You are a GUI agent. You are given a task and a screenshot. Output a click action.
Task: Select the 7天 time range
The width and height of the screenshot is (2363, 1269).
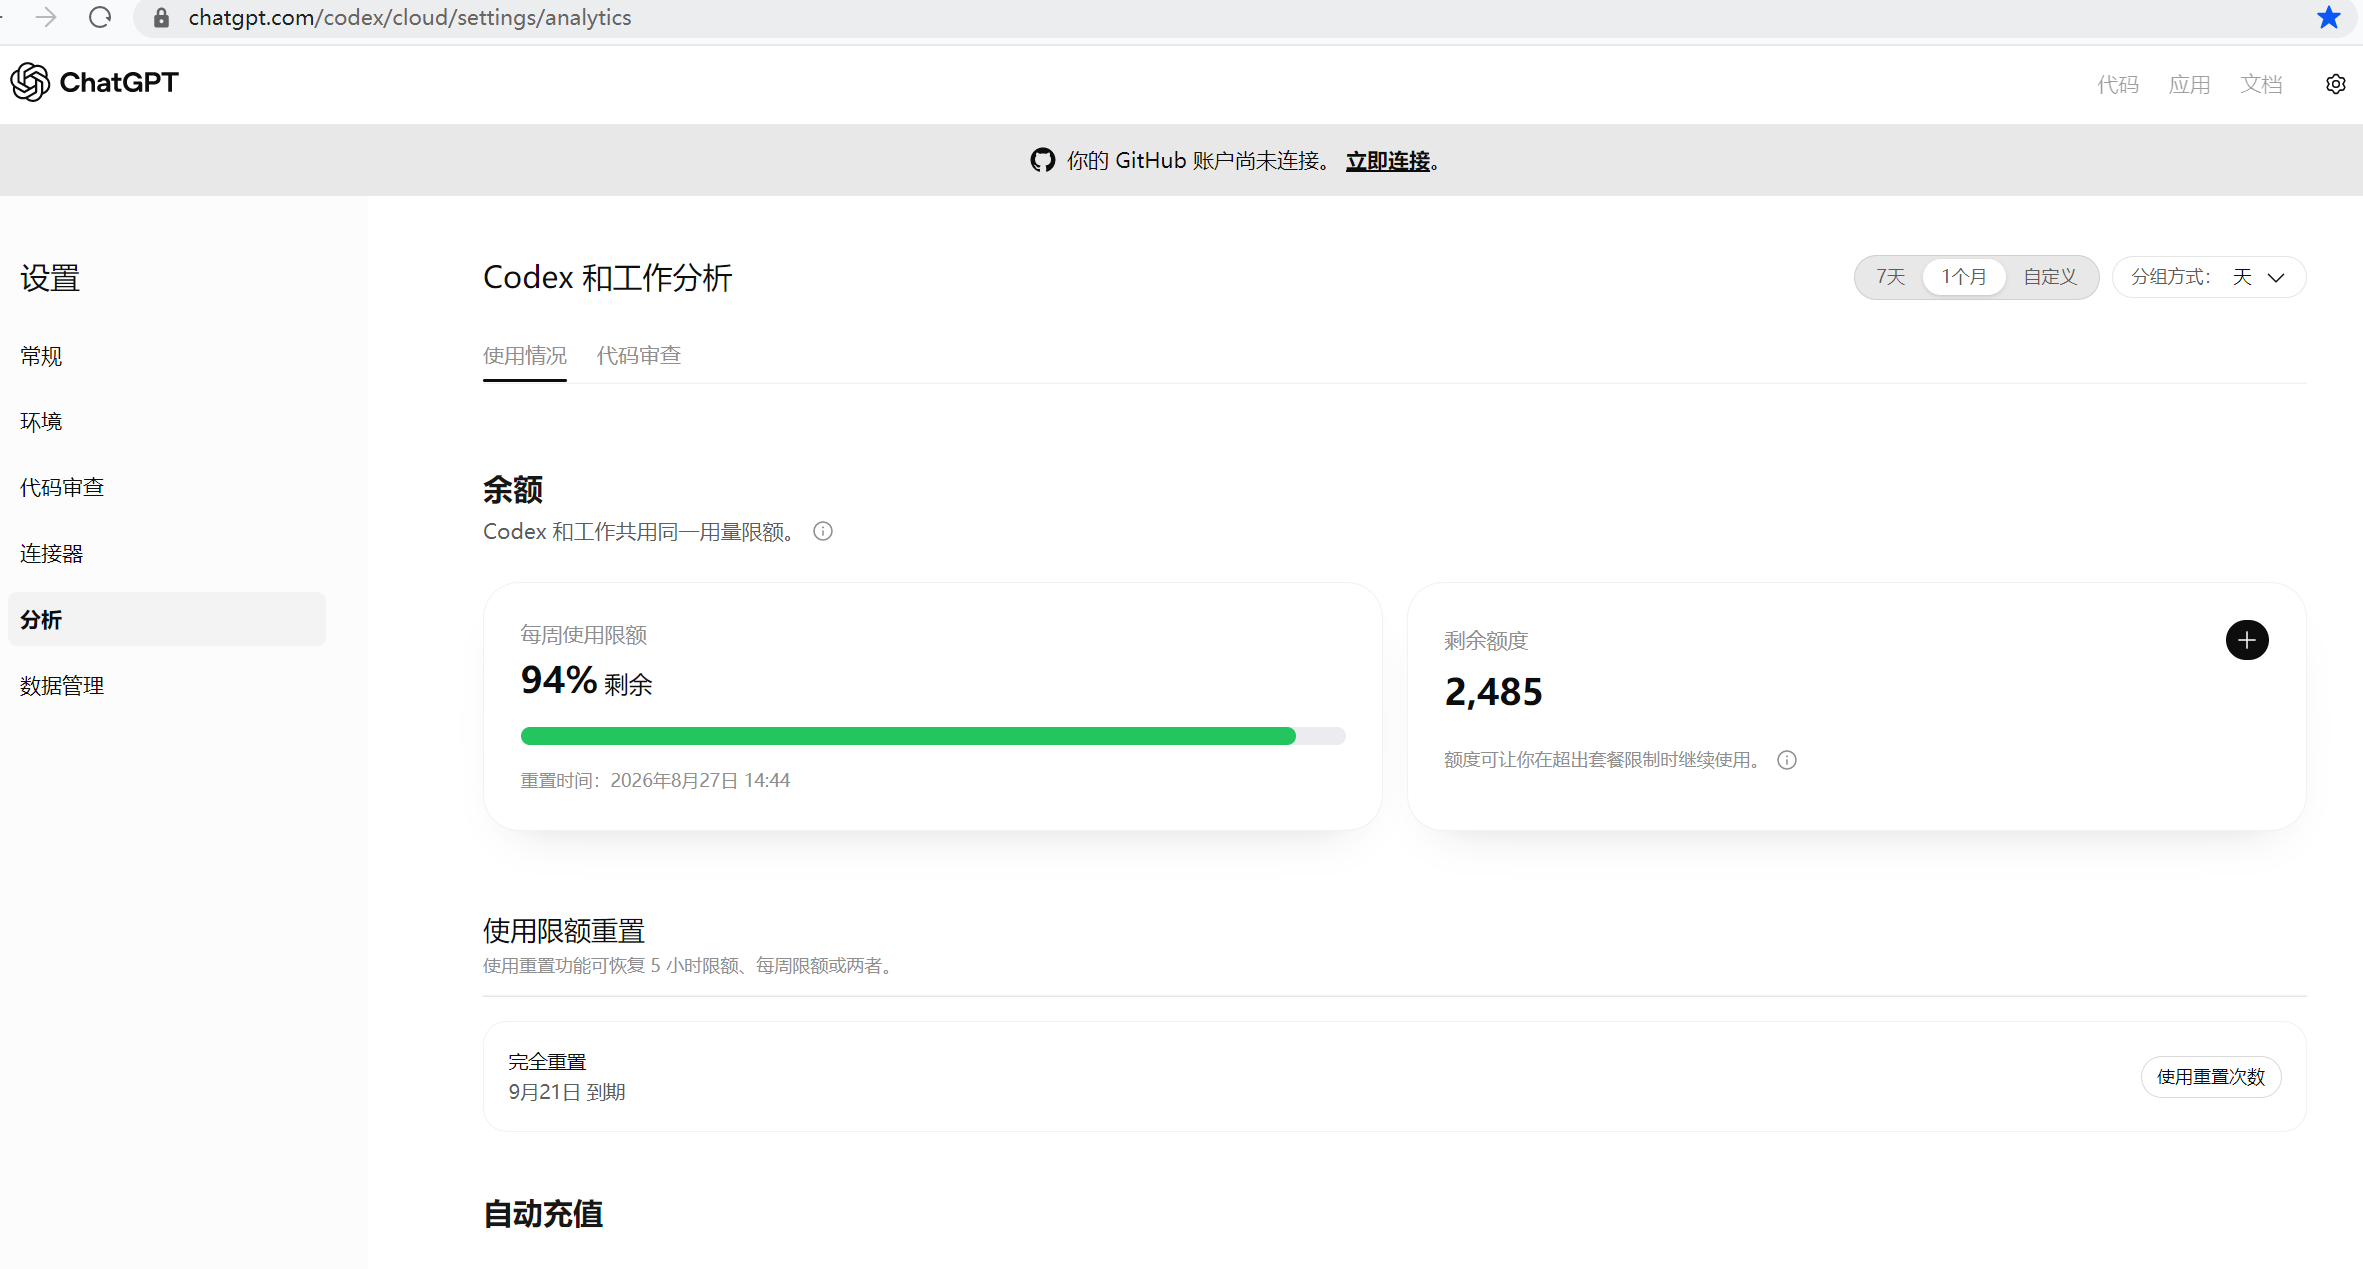coord(1890,277)
